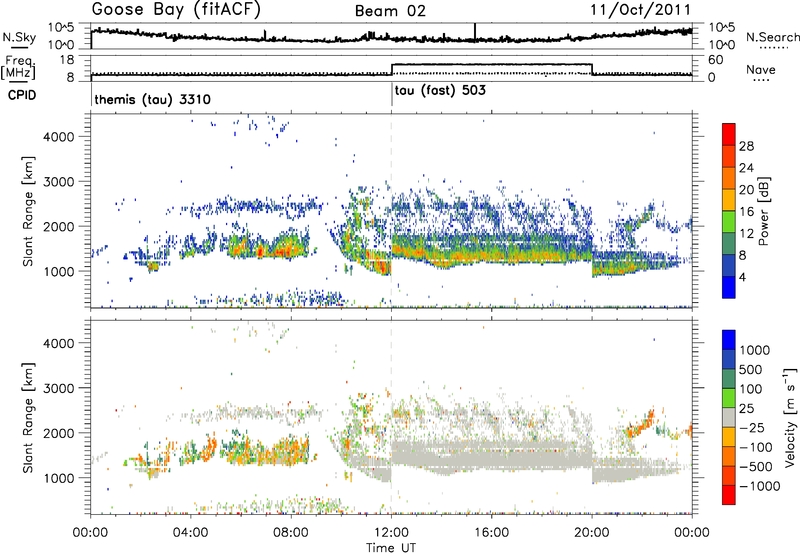The width and height of the screenshot is (800, 554).
Task: Click the '500' label on Velocity colorbar
Action: point(751,370)
